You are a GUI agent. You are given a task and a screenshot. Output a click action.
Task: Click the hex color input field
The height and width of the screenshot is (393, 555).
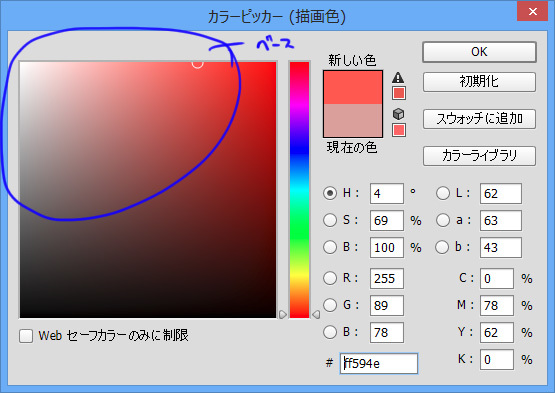tap(379, 363)
